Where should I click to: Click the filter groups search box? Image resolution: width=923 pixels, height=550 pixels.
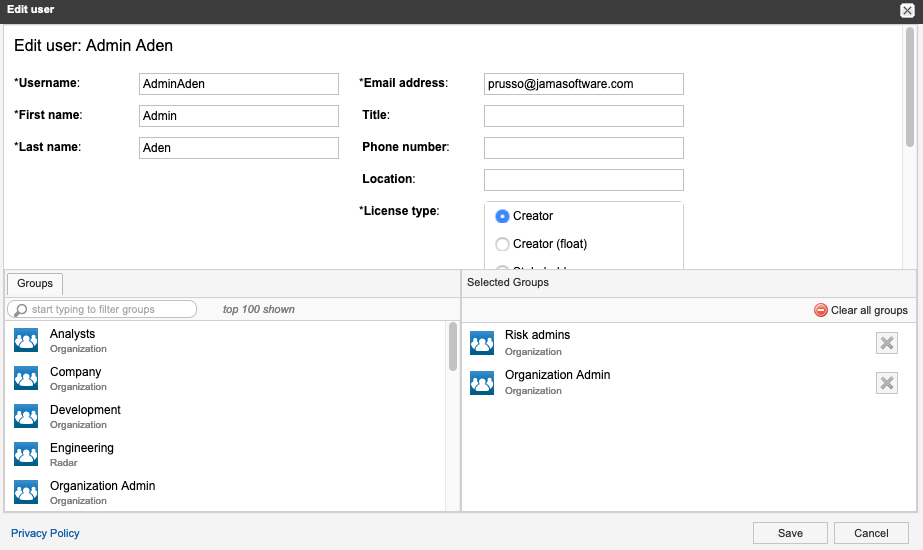click(102, 309)
